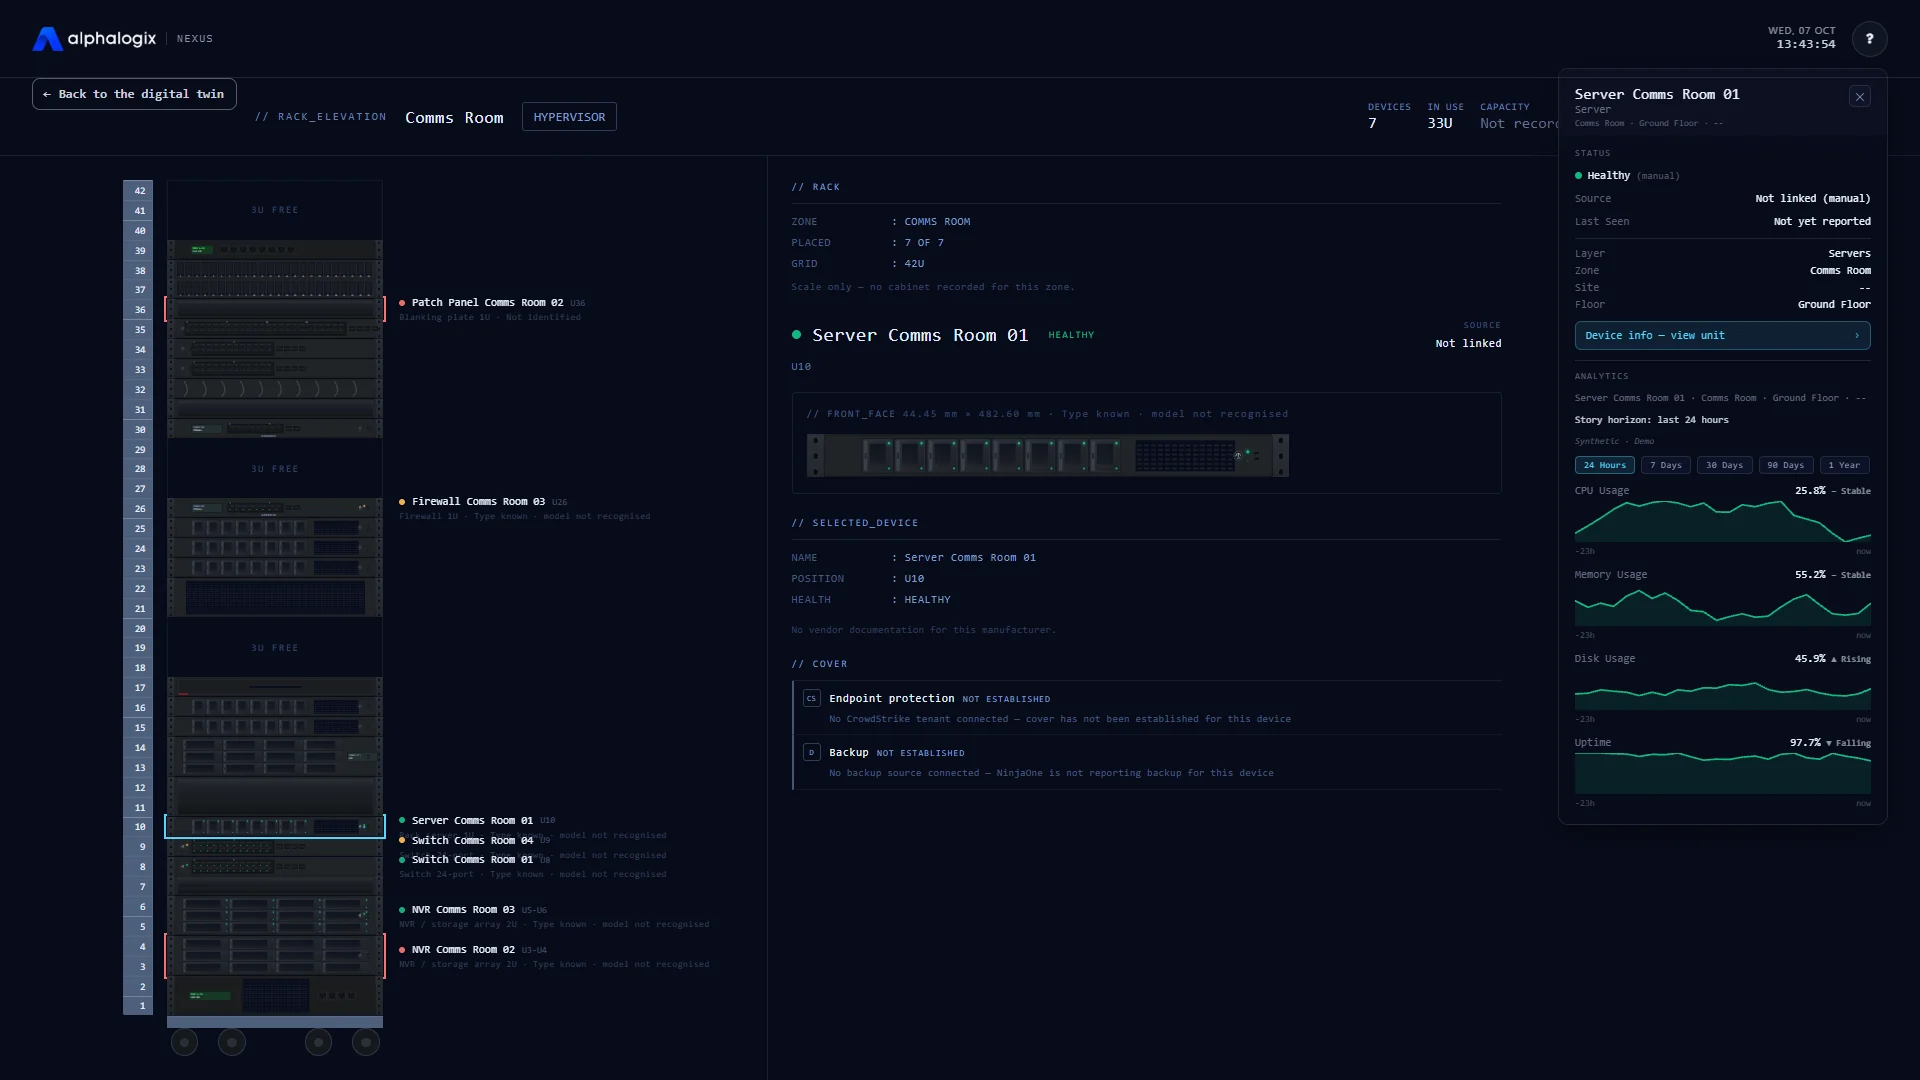Viewport: 1920px width, 1080px height.
Task: Select Switch Comms Room 04 label
Action: (472, 841)
